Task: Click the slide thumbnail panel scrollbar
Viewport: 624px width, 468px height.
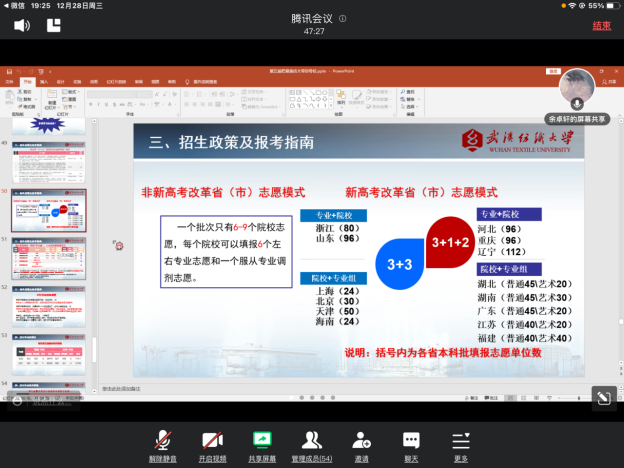Action: tap(95, 350)
